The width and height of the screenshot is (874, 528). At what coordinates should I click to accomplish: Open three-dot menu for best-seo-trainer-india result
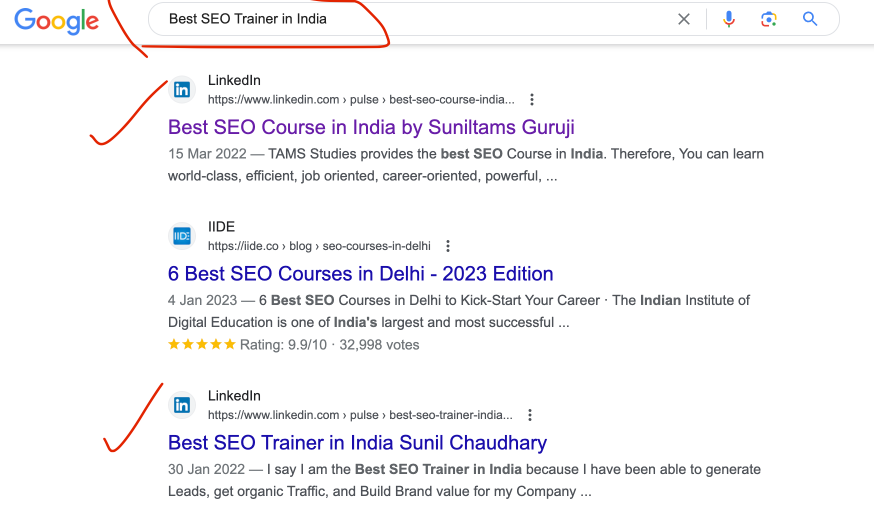tap(530, 415)
